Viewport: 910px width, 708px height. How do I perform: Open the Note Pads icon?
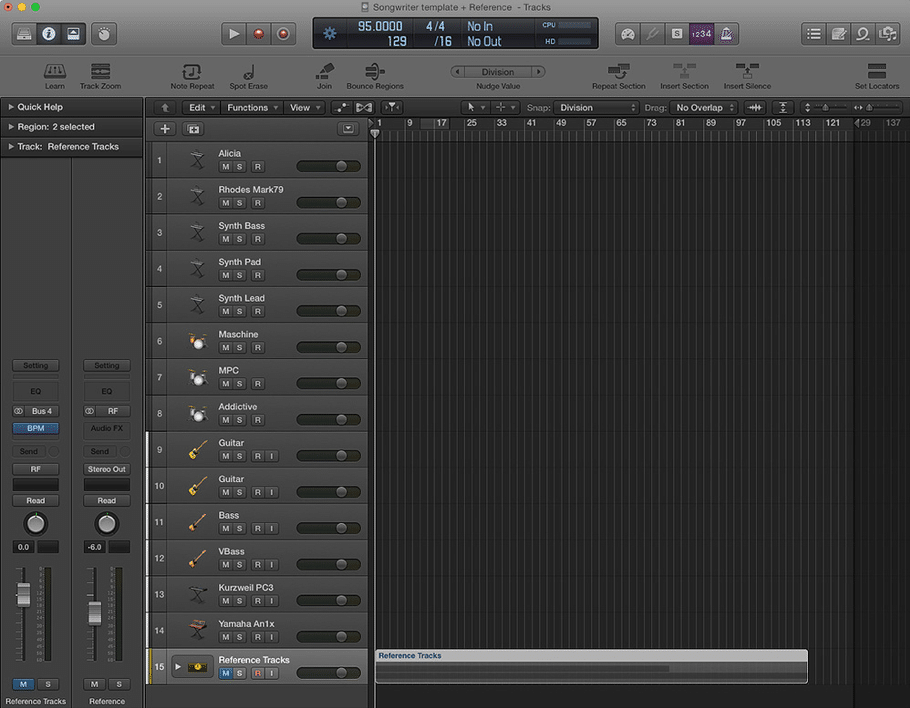(x=839, y=34)
